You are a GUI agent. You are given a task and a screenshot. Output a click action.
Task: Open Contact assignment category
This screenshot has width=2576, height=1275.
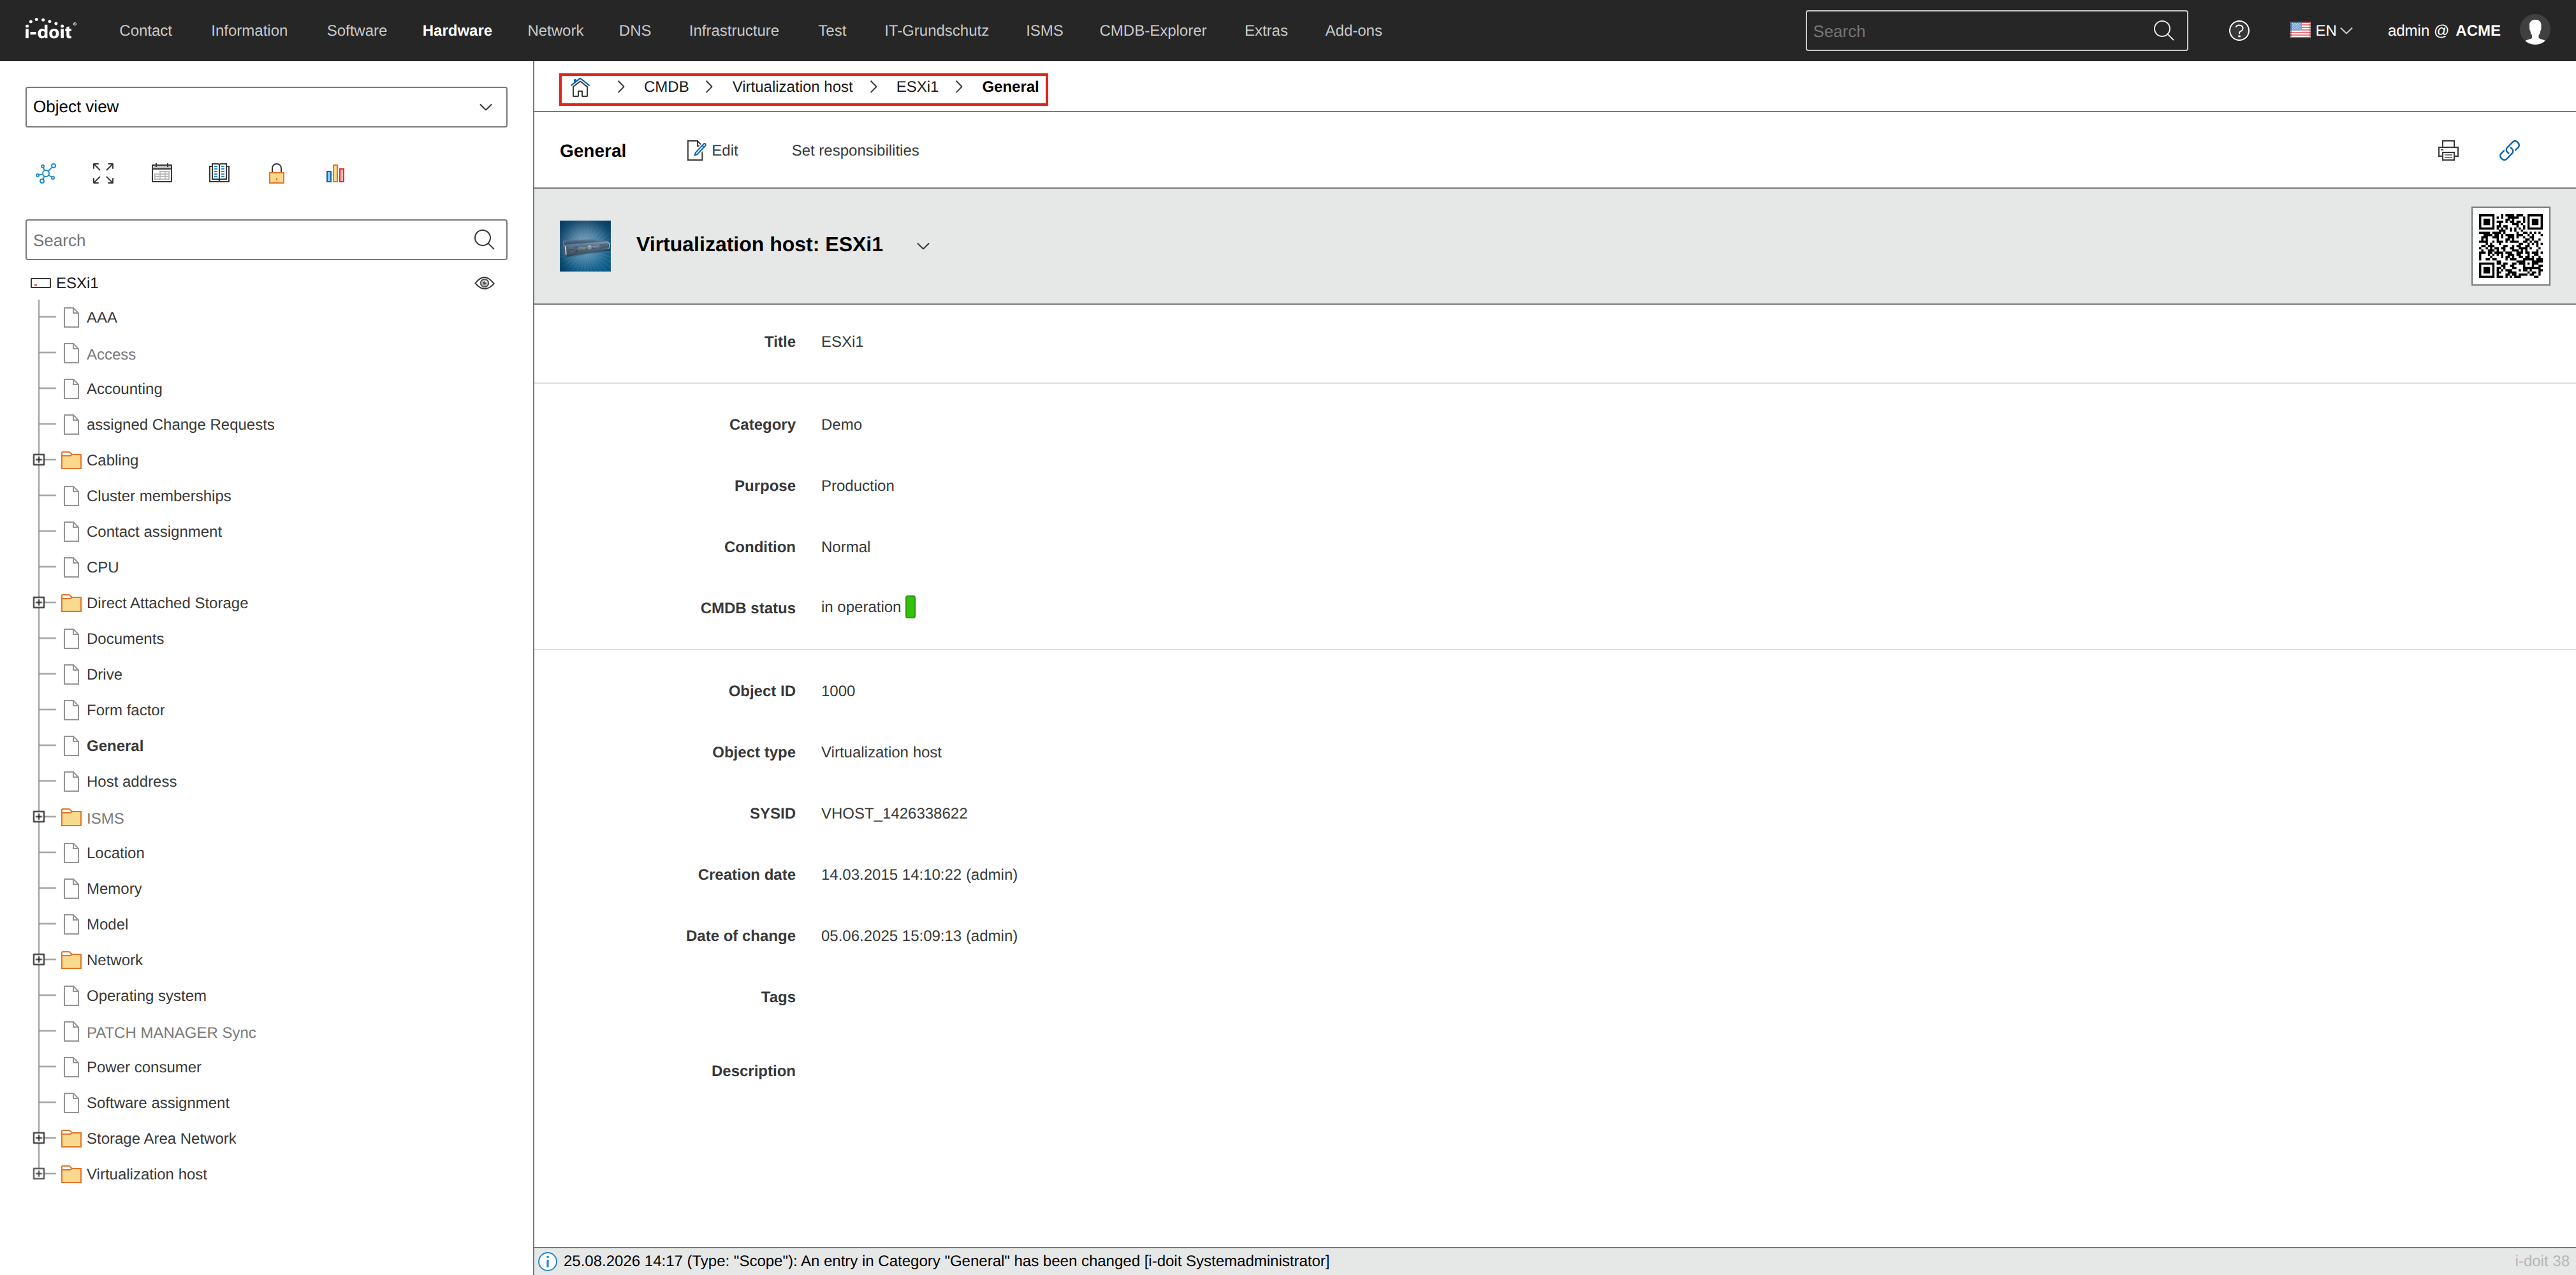coord(154,532)
